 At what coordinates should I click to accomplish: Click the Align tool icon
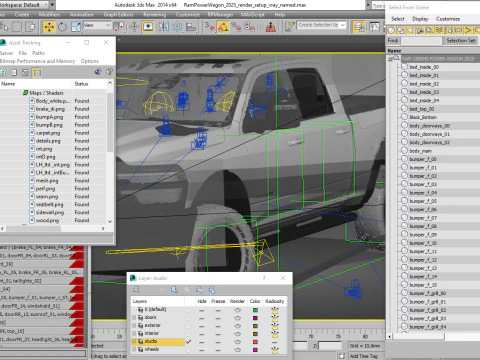(191, 27)
